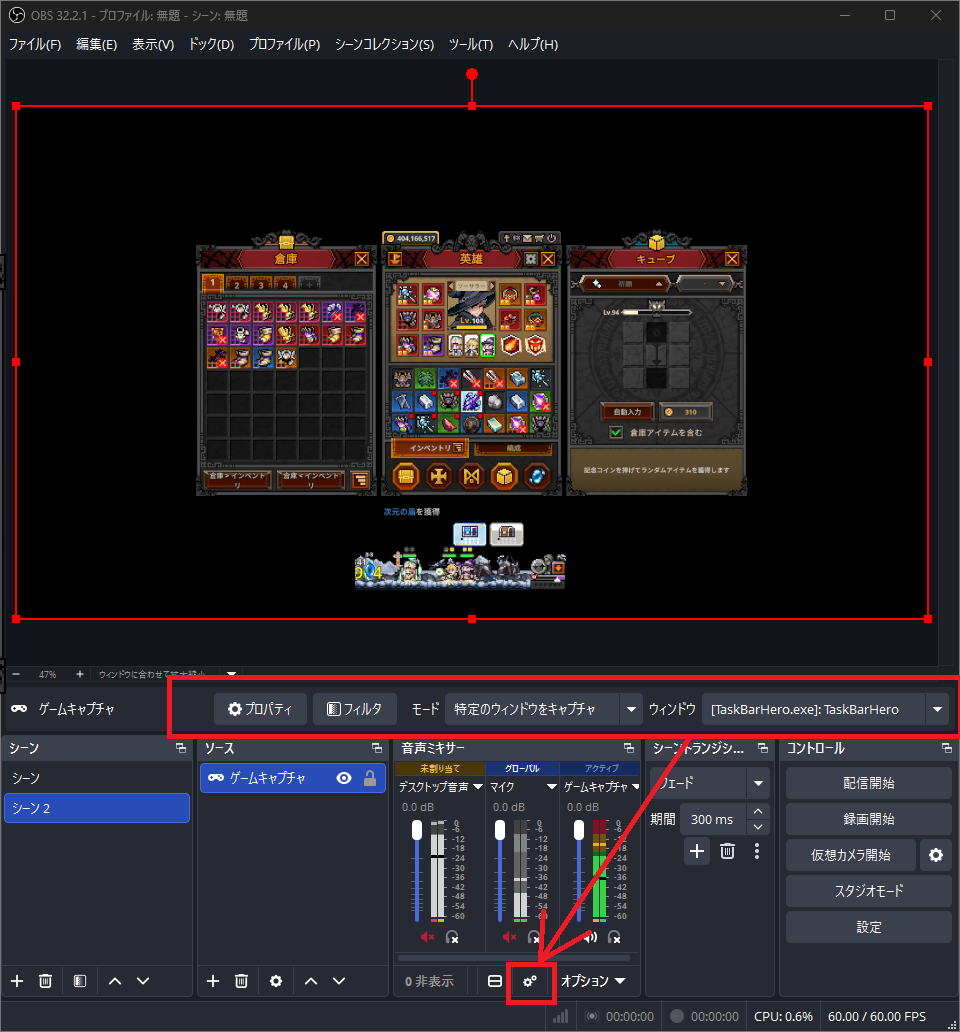Viewport: 960px width, 1032px height.
Task: Float the 音声ミキサー dock panel
Action: coord(629,748)
